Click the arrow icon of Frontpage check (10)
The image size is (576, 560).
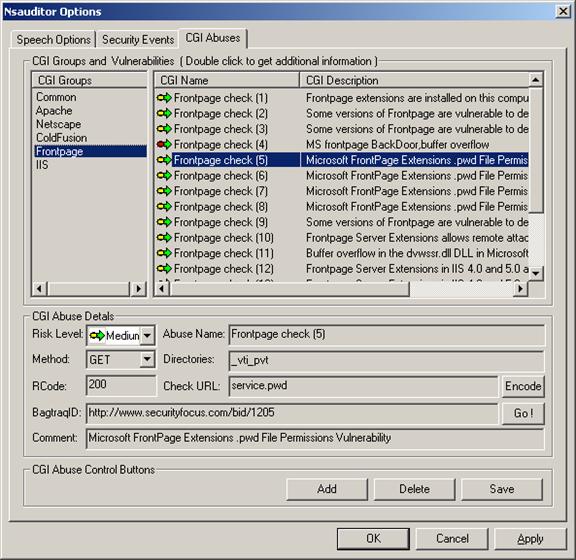(164, 237)
